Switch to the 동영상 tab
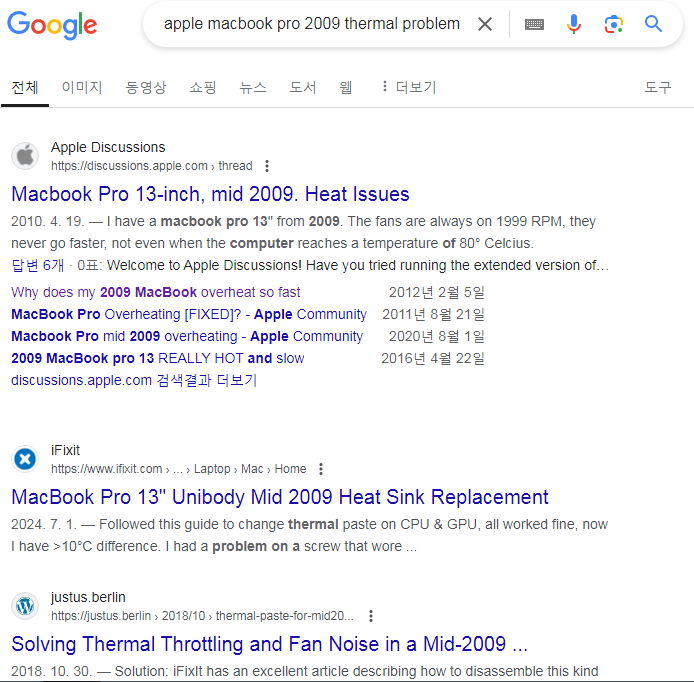Screen dimensions: 694x682 (146, 87)
